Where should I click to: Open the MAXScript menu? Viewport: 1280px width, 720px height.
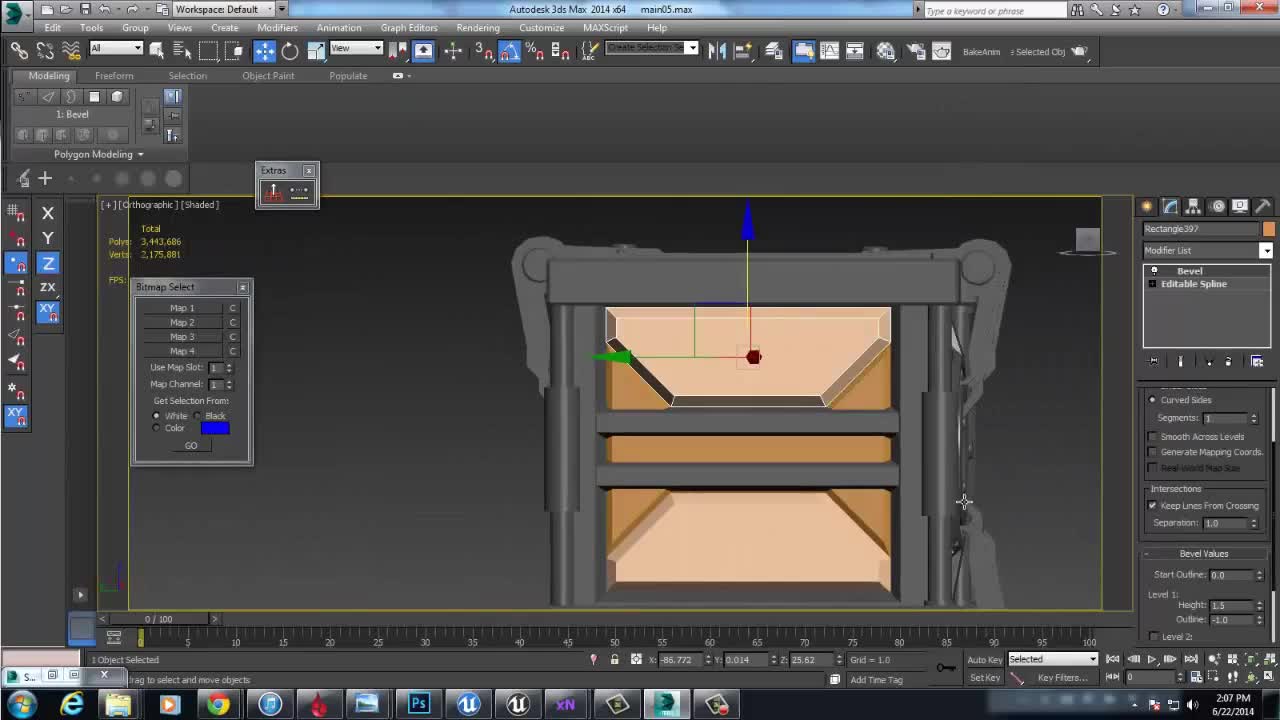pos(605,28)
